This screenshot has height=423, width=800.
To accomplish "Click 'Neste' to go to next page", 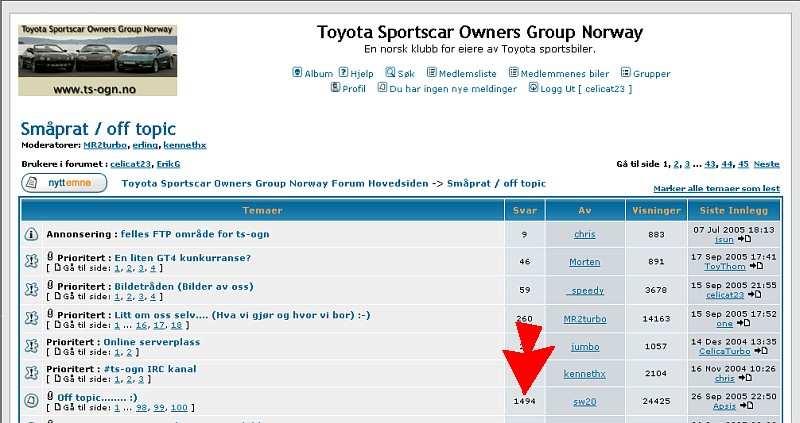I will point(766,163).
